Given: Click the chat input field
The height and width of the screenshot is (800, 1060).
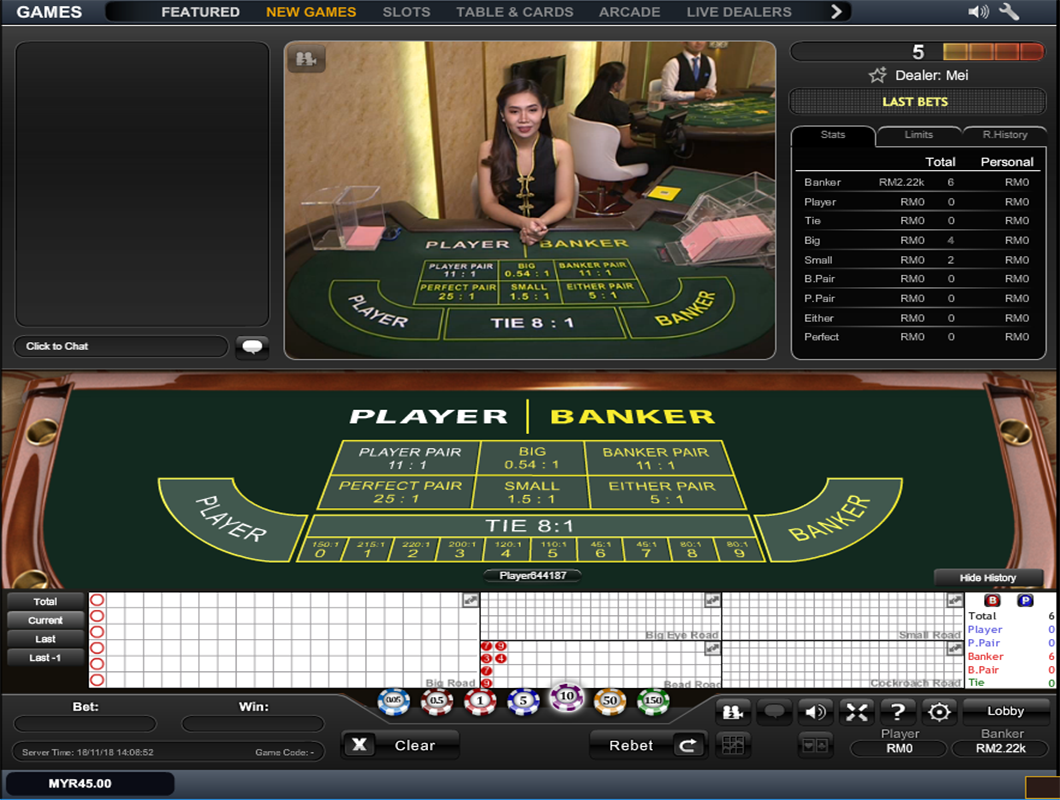Looking at the screenshot, I should (120, 346).
